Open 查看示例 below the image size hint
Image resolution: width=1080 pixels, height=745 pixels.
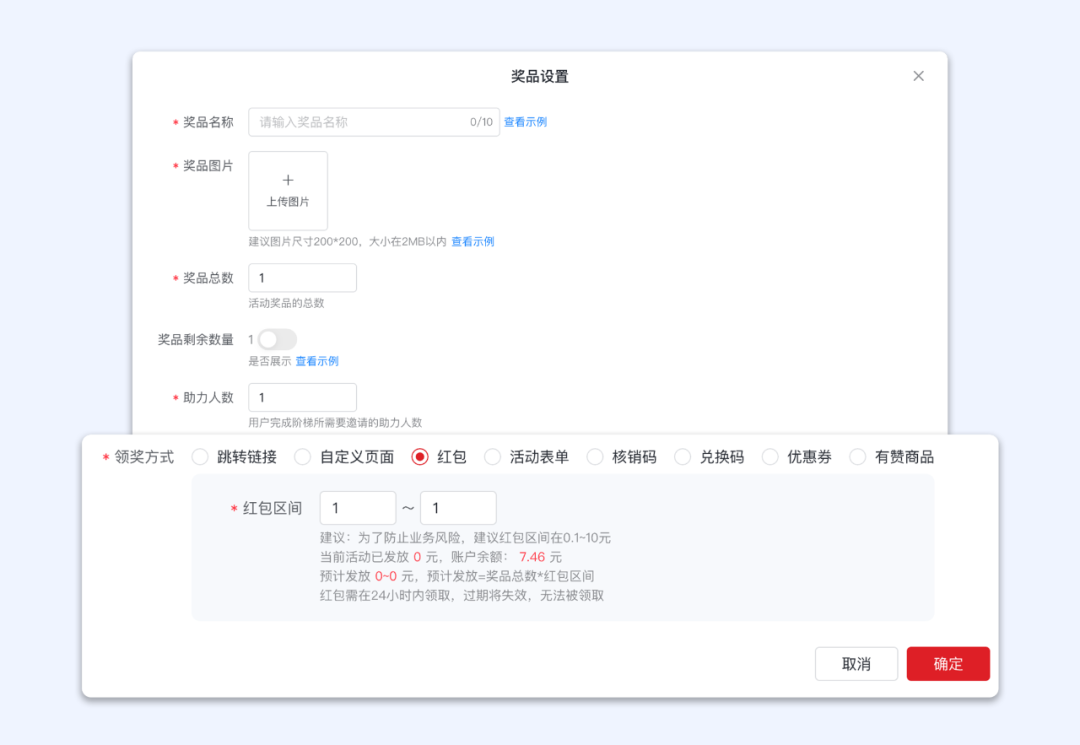click(471, 241)
